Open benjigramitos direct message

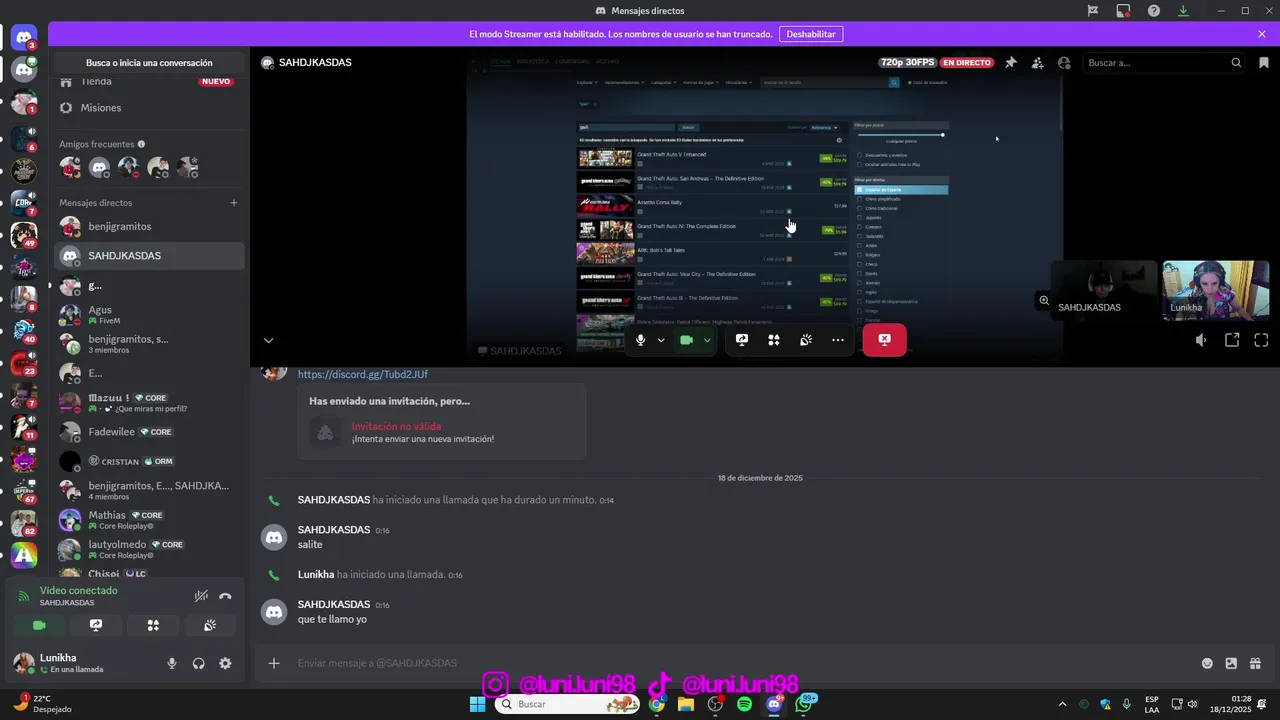150,227
